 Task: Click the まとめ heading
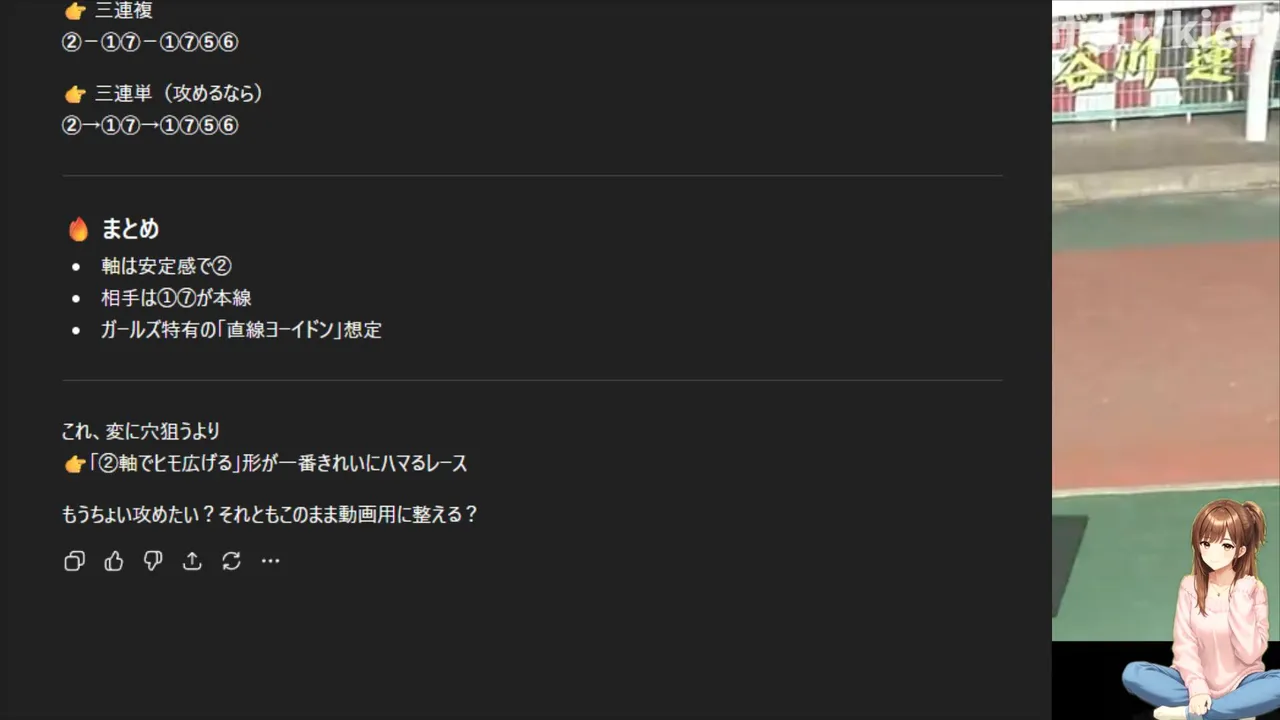coord(130,229)
